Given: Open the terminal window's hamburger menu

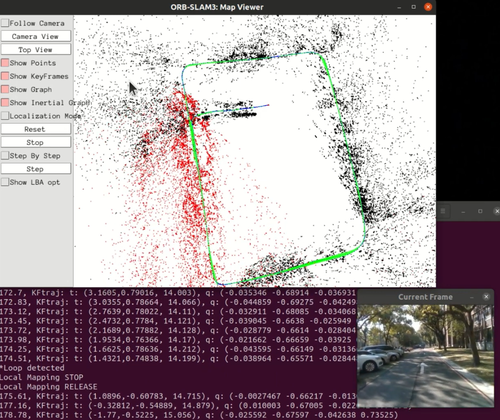Looking at the screenshot, I should coord(443,211).
